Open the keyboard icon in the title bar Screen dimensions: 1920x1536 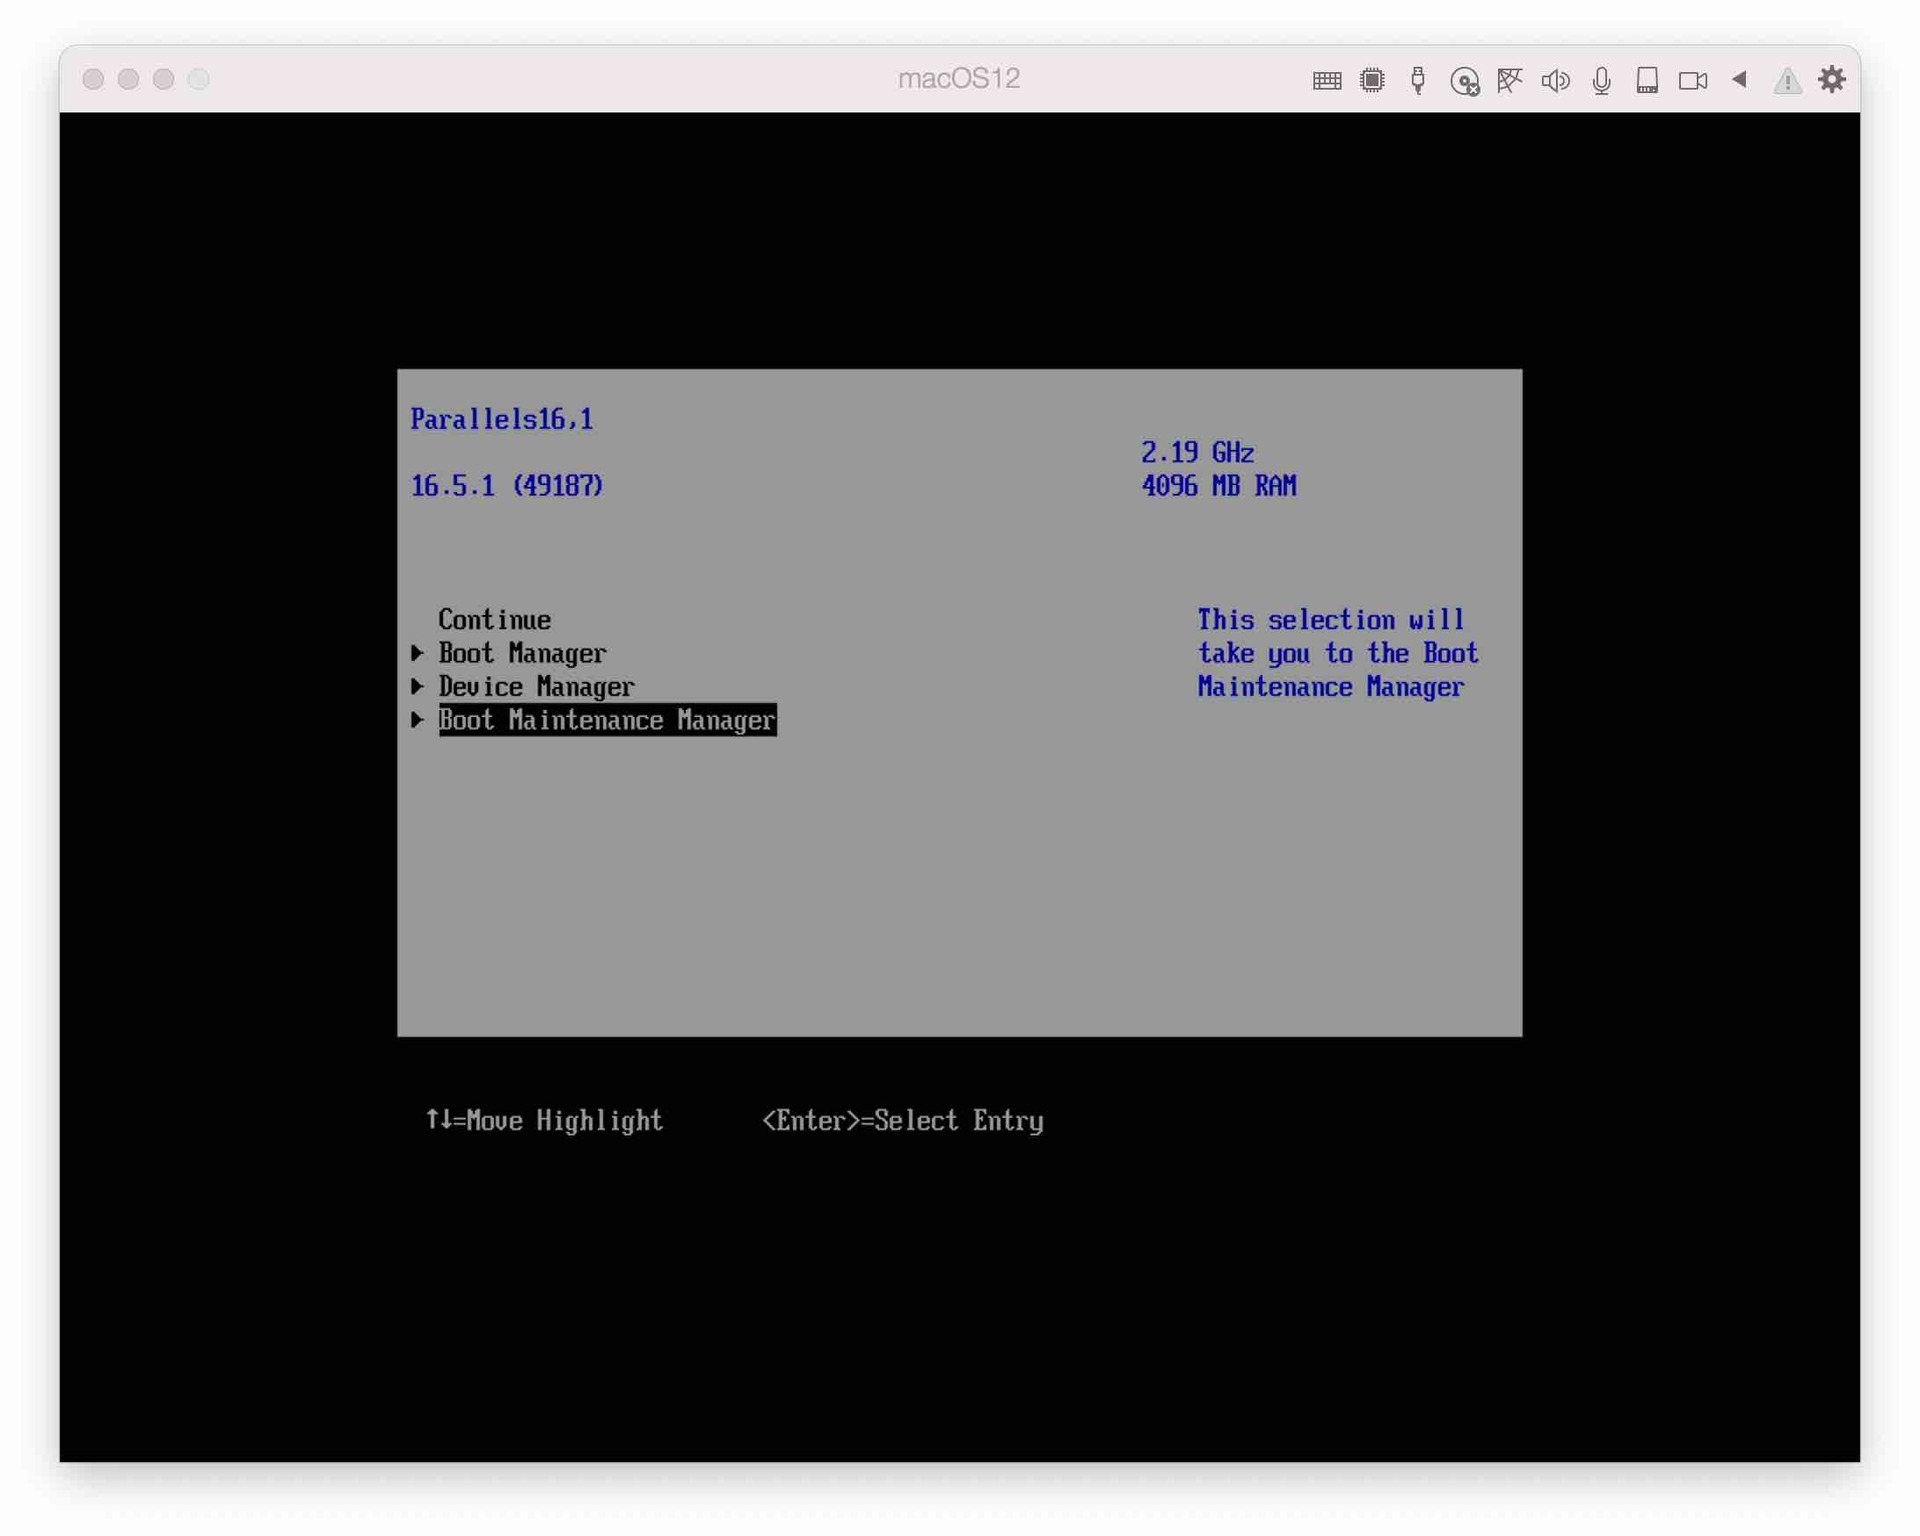coord(1326,80)
